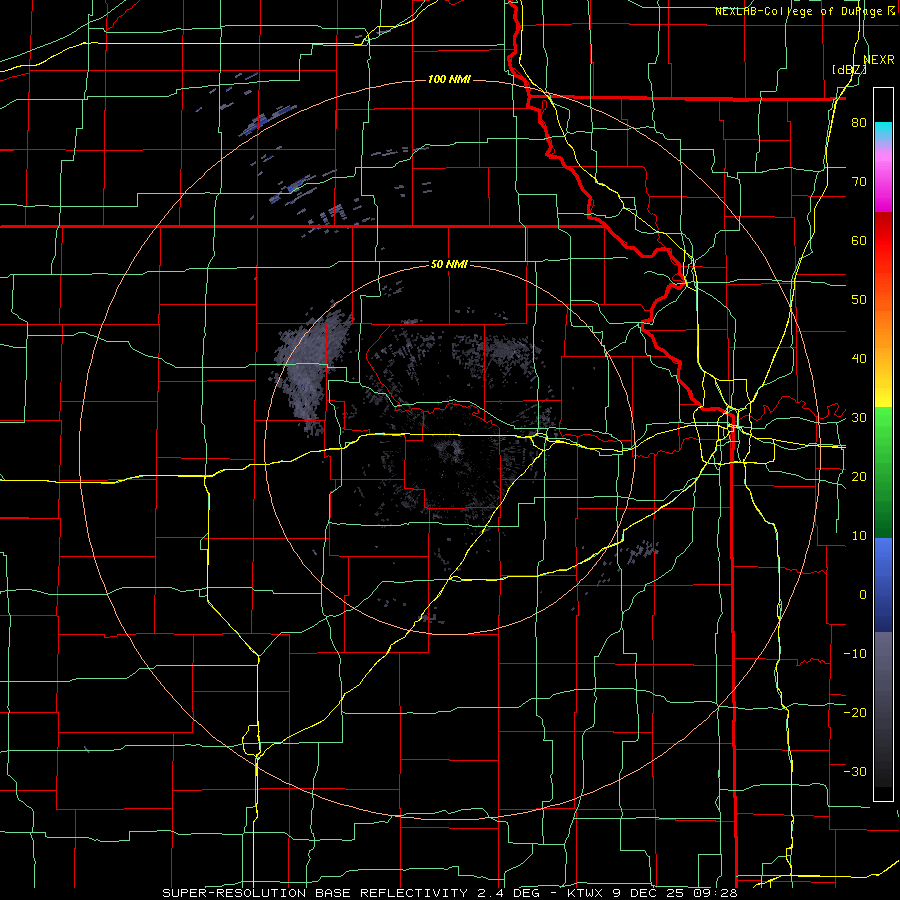Click the red segment of the color bar
900x900 pixels.
tap(883, 241)
